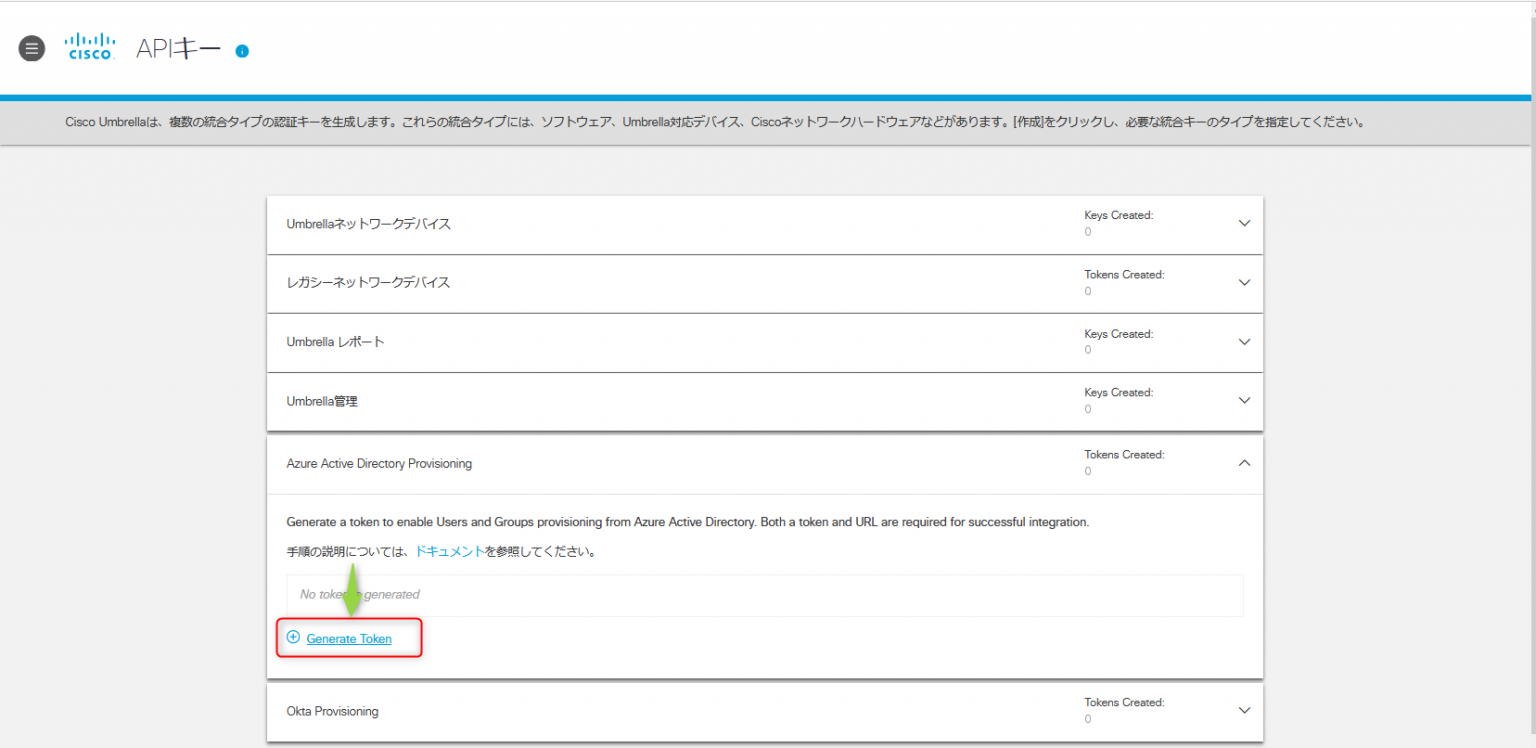Select the レガシーネットワークデバイス row title
Viewport: 1536px width, 748px height.
coord(368,282)
